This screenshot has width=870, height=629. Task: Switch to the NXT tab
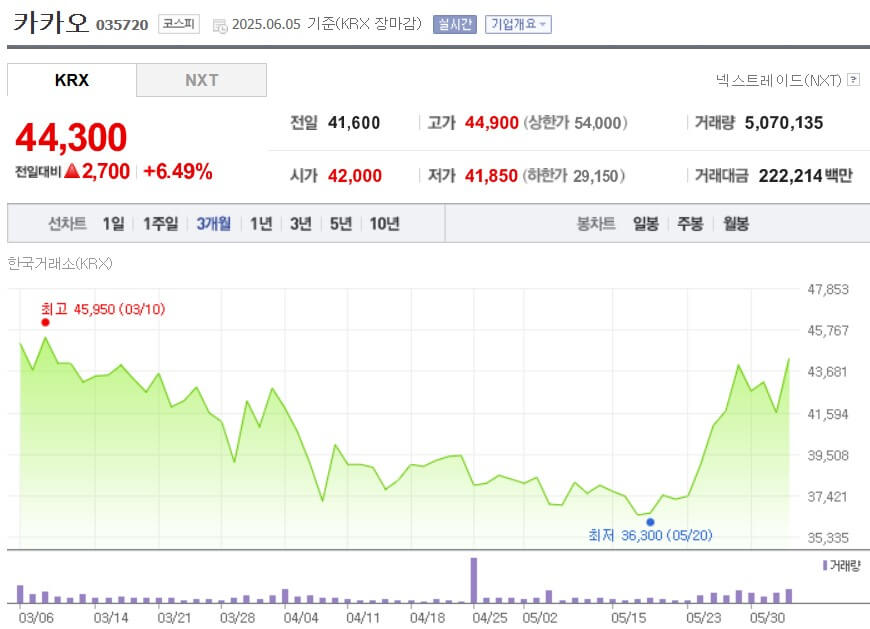201,80
